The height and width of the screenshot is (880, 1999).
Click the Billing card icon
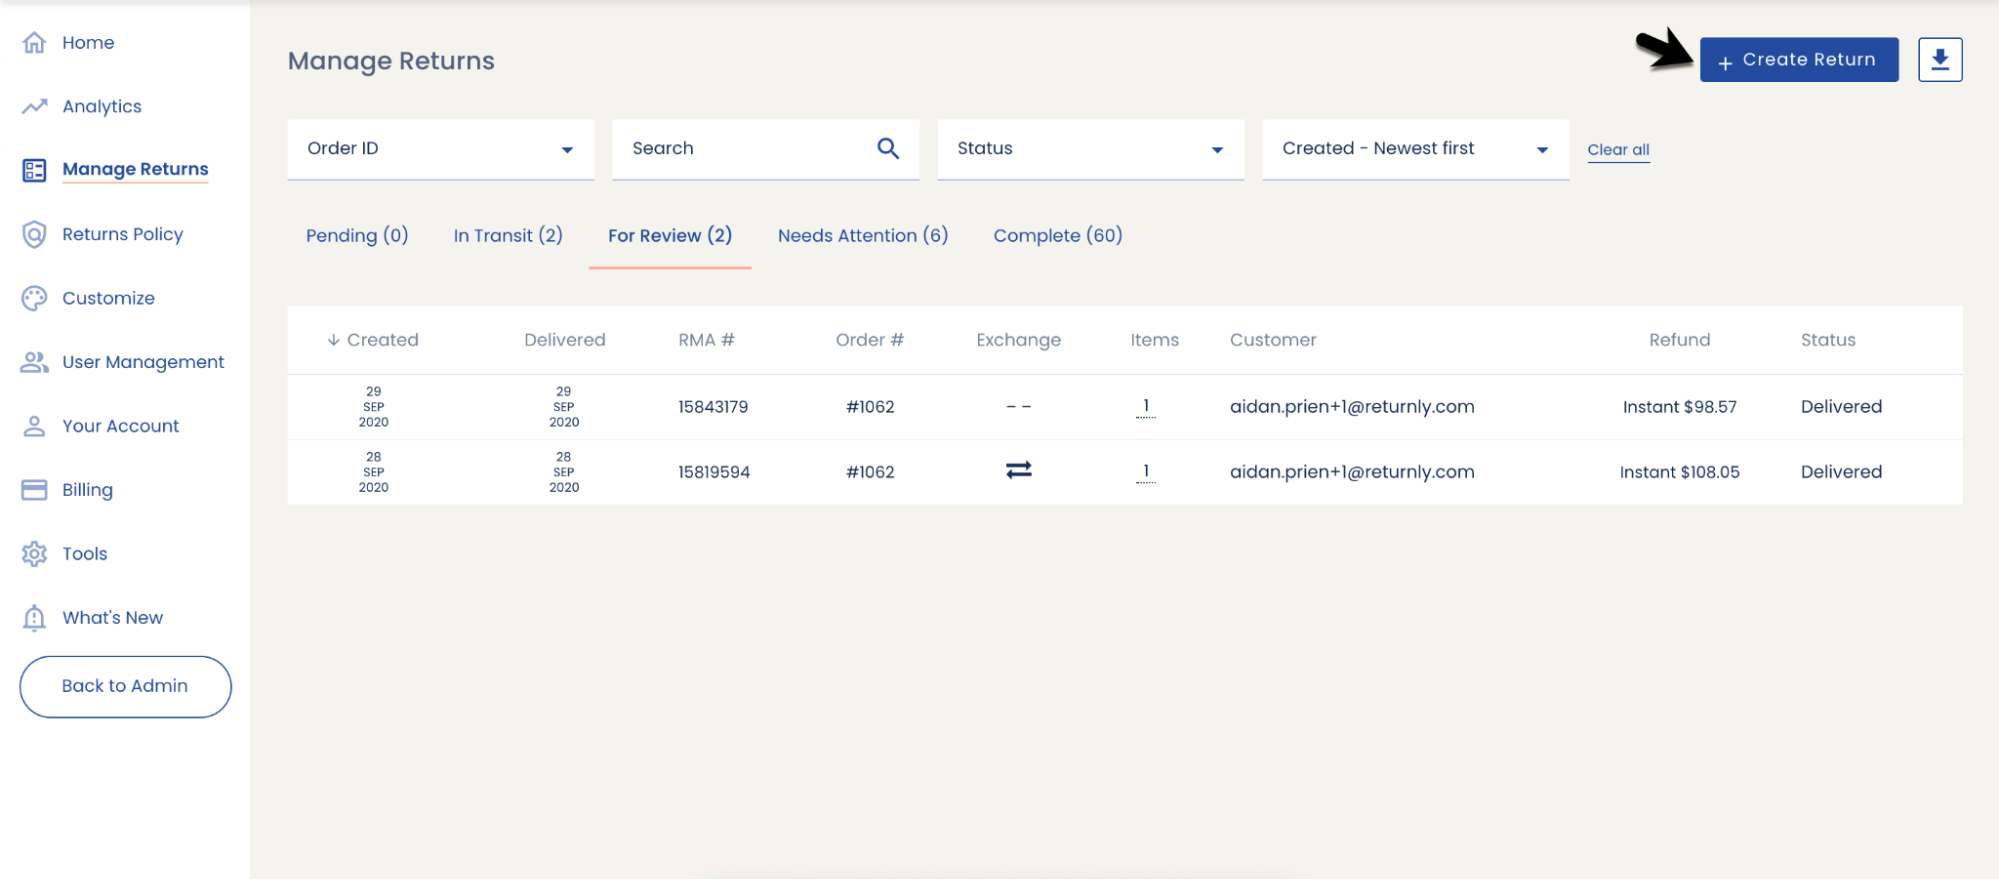(x=34, y=490)
